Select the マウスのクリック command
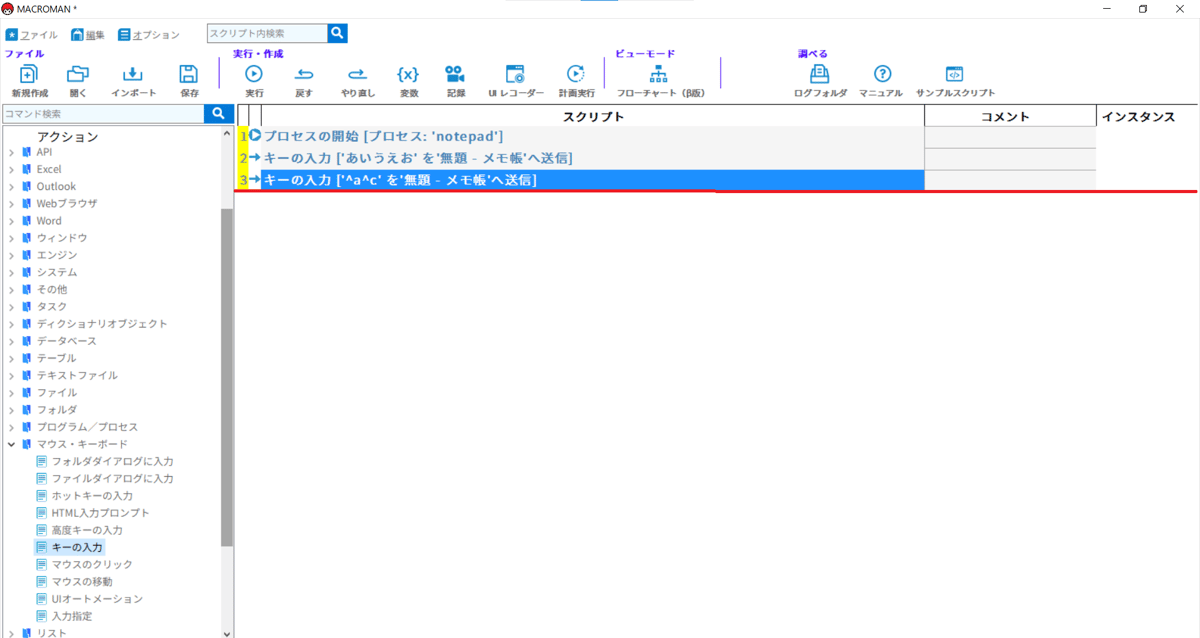 (x=92, y=565)
